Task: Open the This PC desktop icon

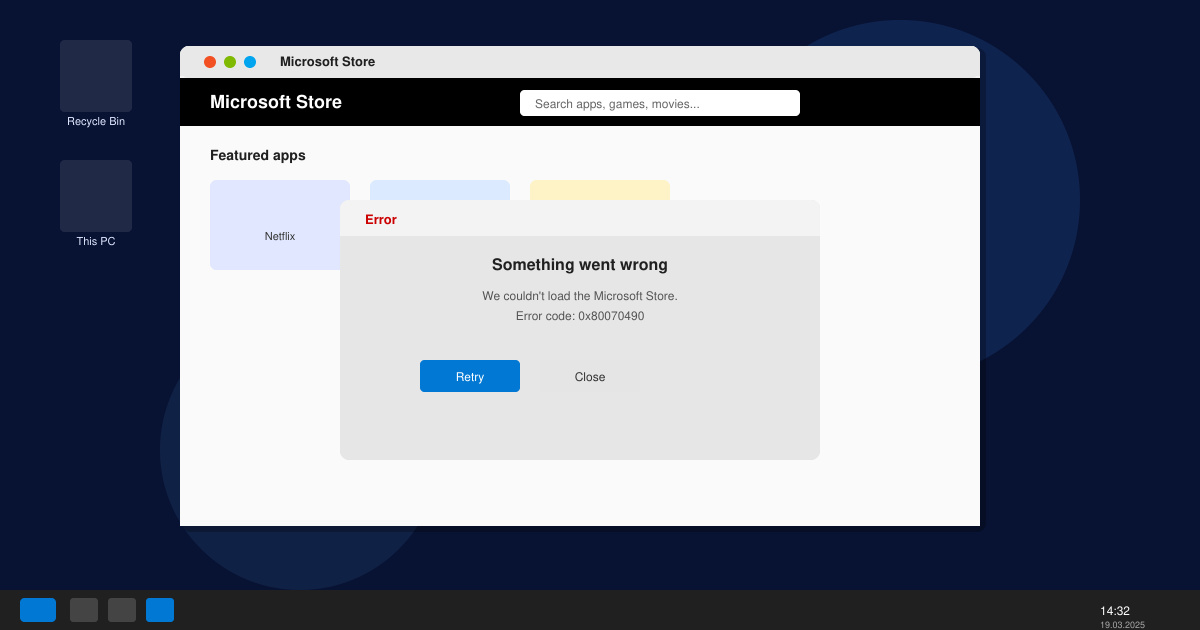Action: (x=96, y=204)
